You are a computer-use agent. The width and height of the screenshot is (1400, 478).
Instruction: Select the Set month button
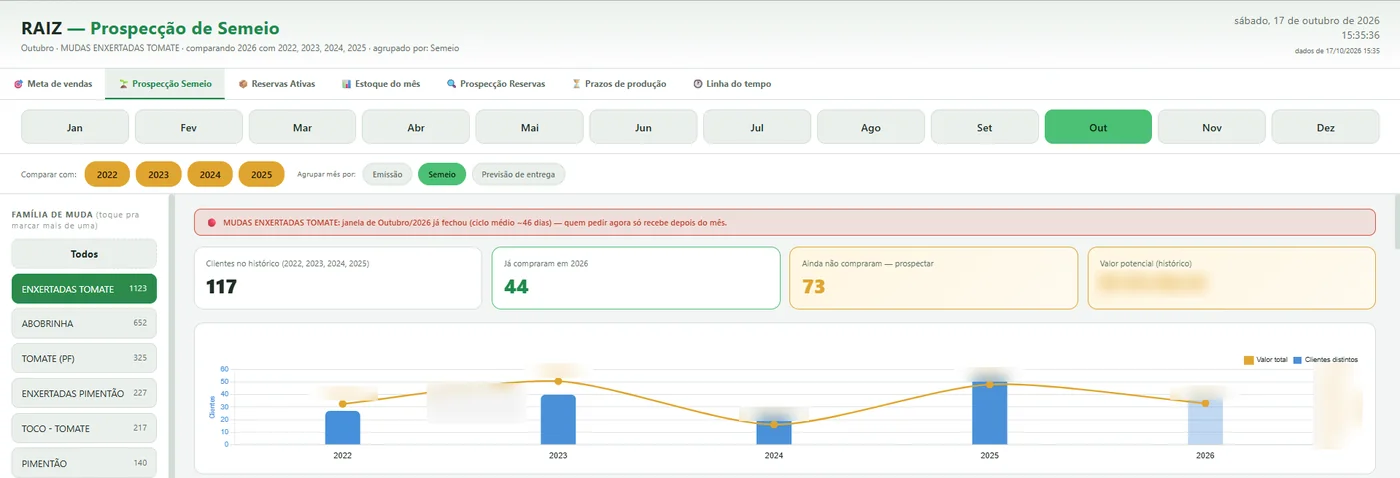tap(985, 127)
